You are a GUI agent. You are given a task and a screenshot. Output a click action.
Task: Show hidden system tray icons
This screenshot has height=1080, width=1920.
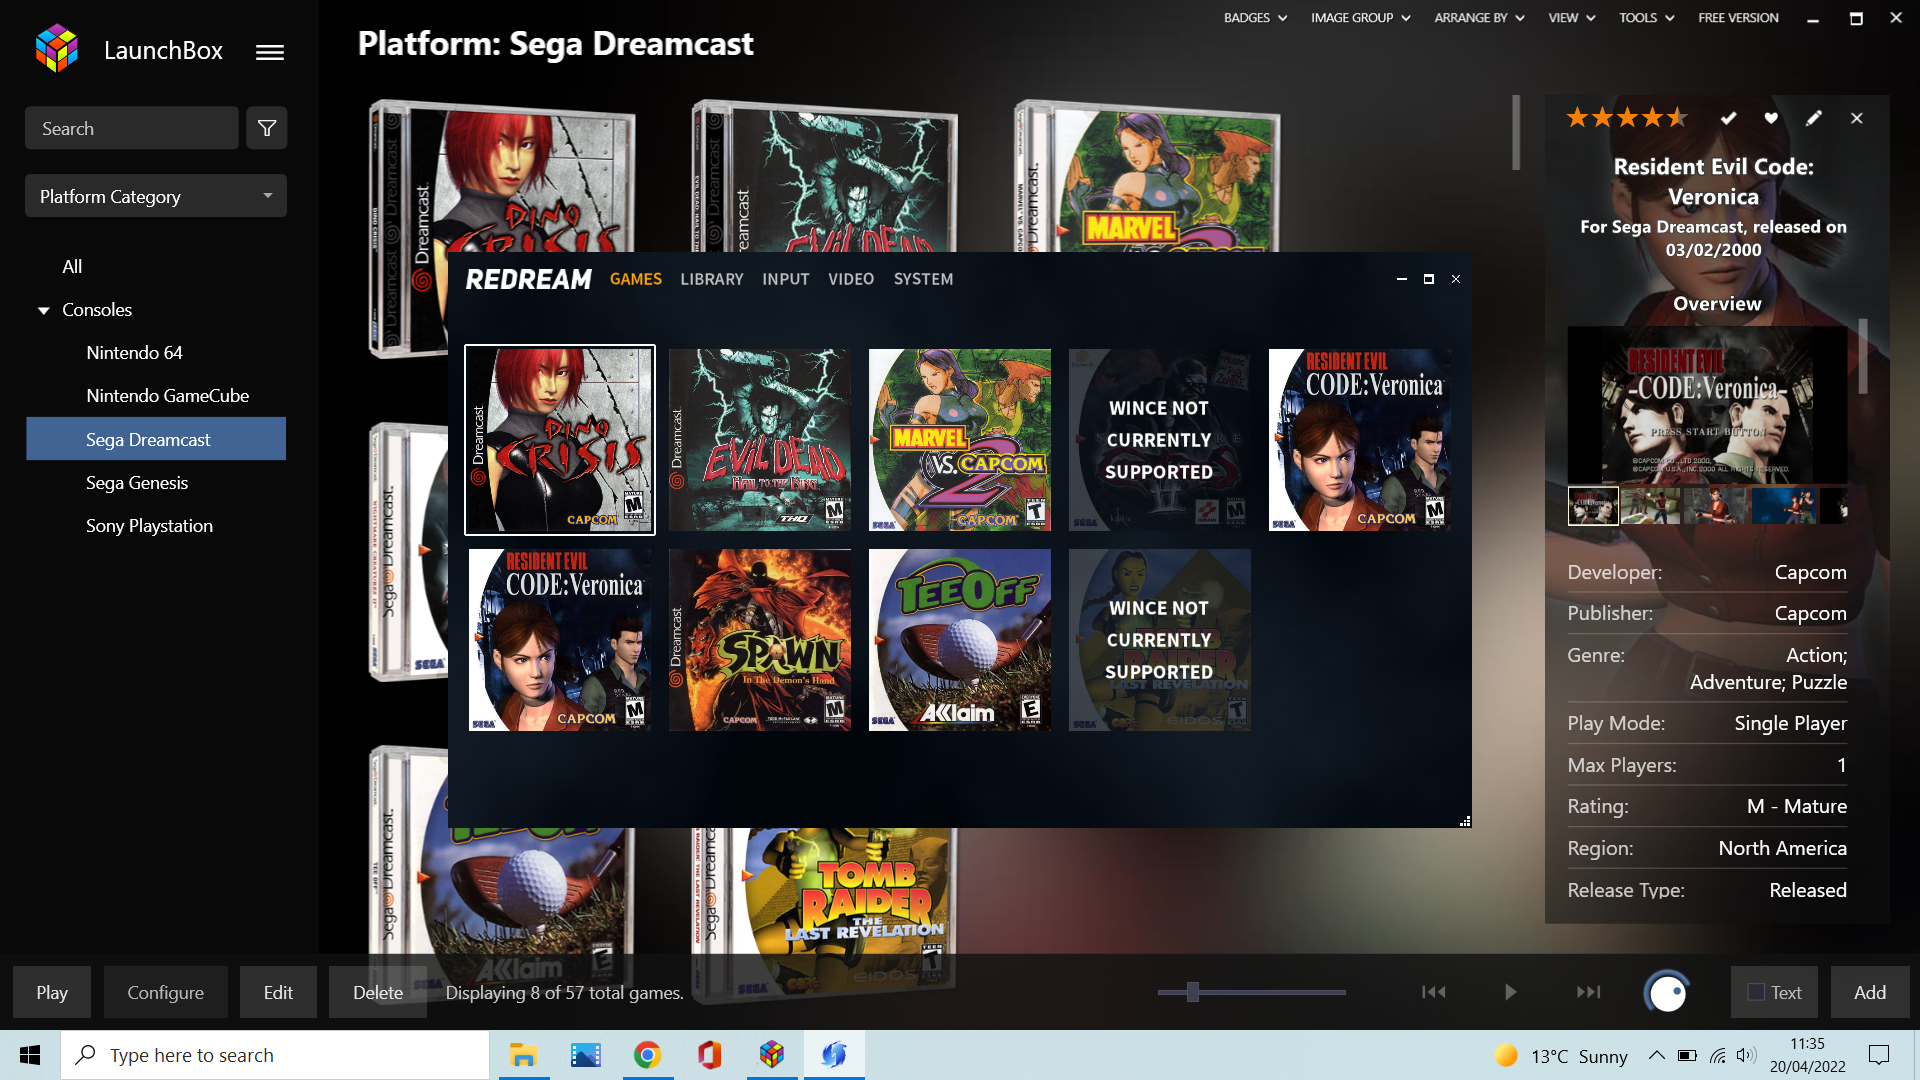point(1656,1055)
